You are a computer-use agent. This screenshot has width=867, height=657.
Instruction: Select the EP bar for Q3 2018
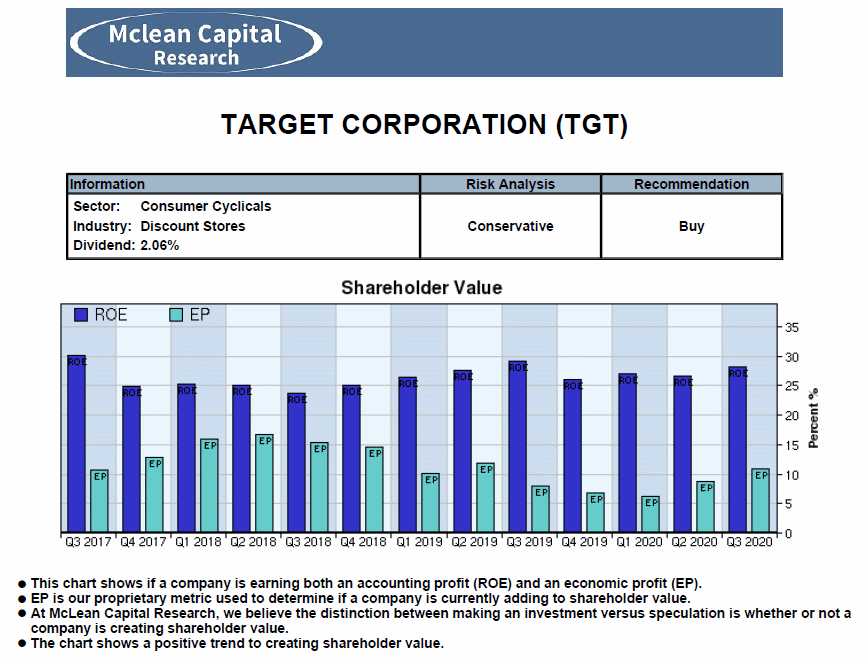pos(320,488)
